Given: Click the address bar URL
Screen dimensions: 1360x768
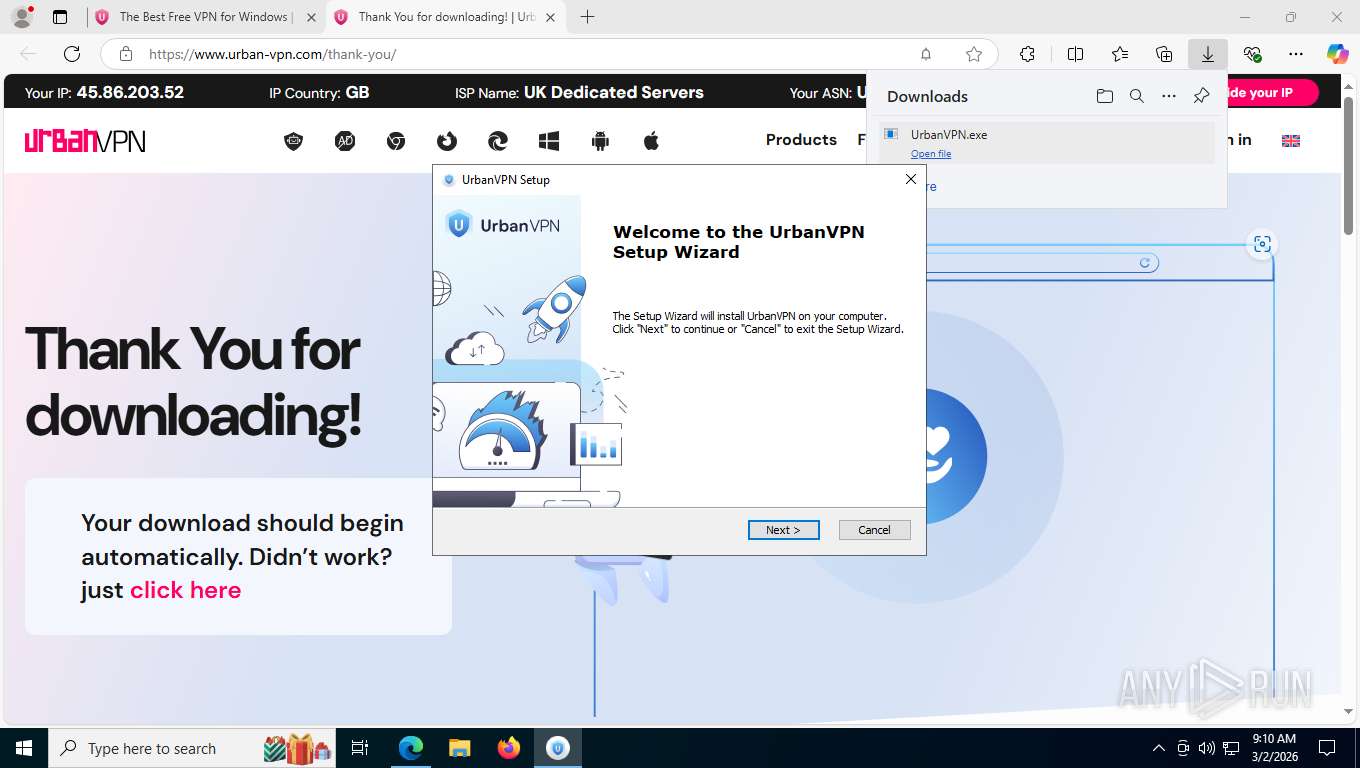Looking at the screenshot, I should [x=273, y=54].
